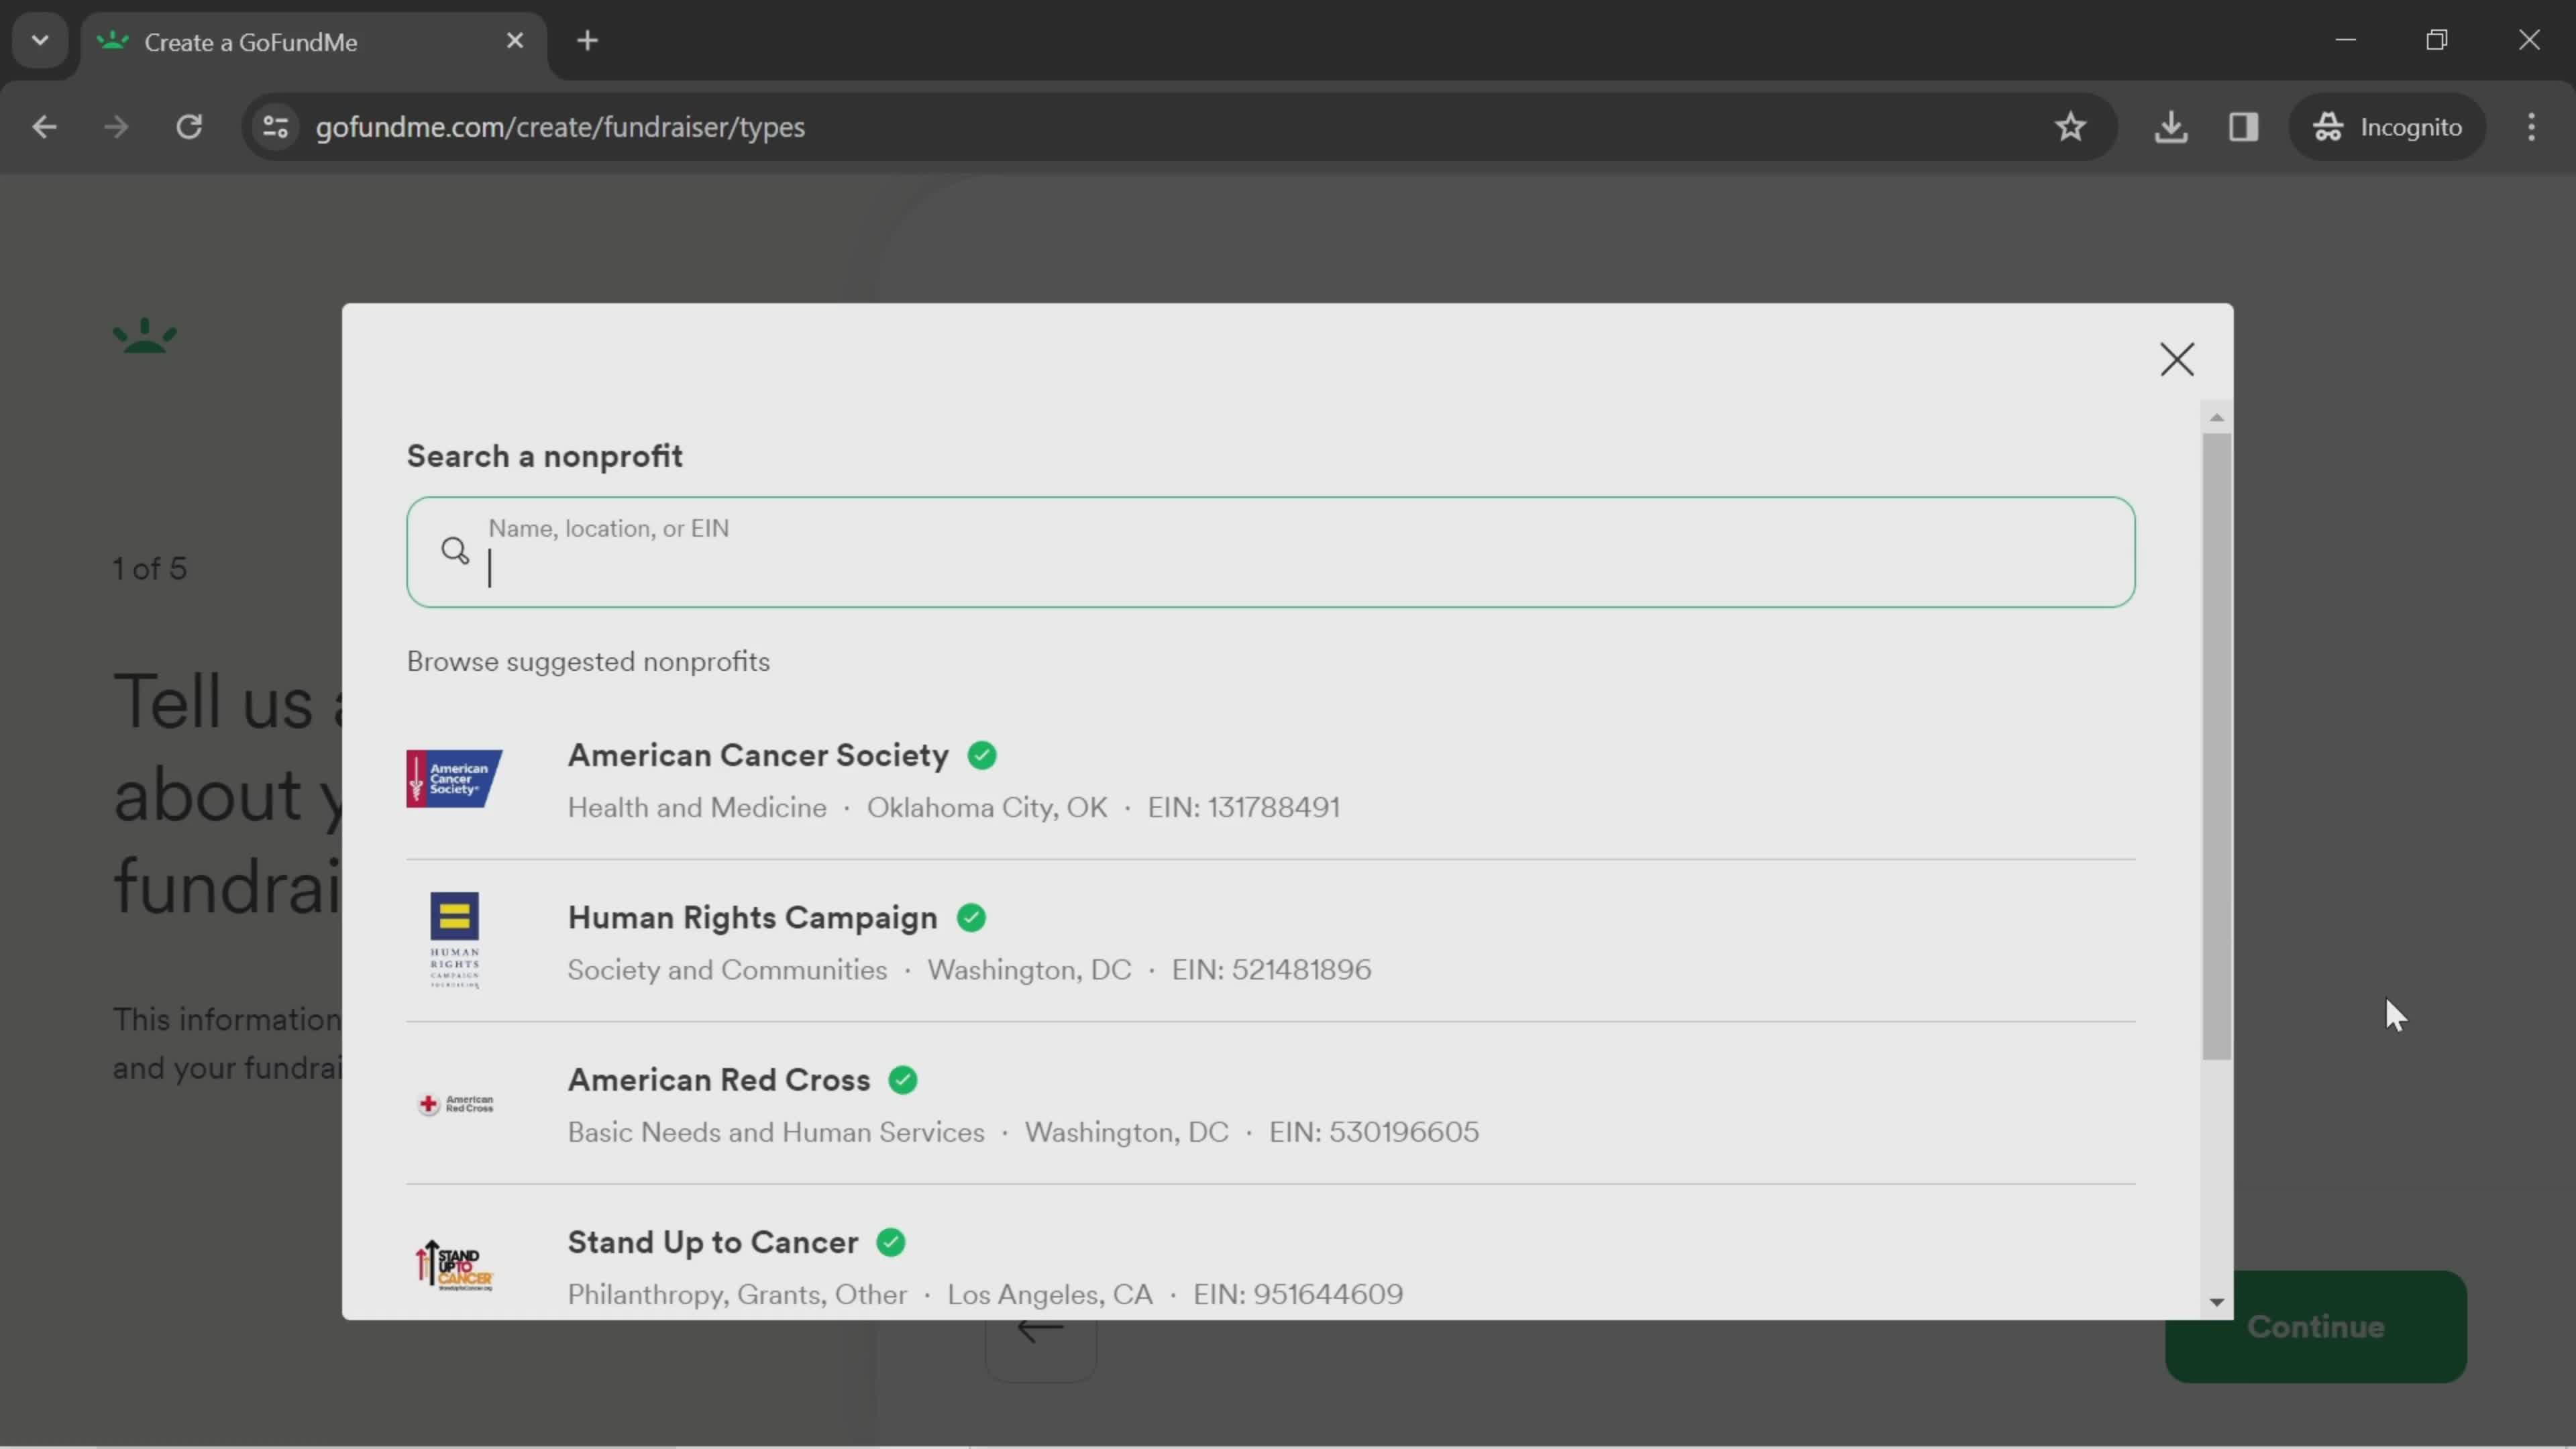Click the dialog scrollbar down arrow
2576x1449 pixels.
click(x=2217, y=1302)
